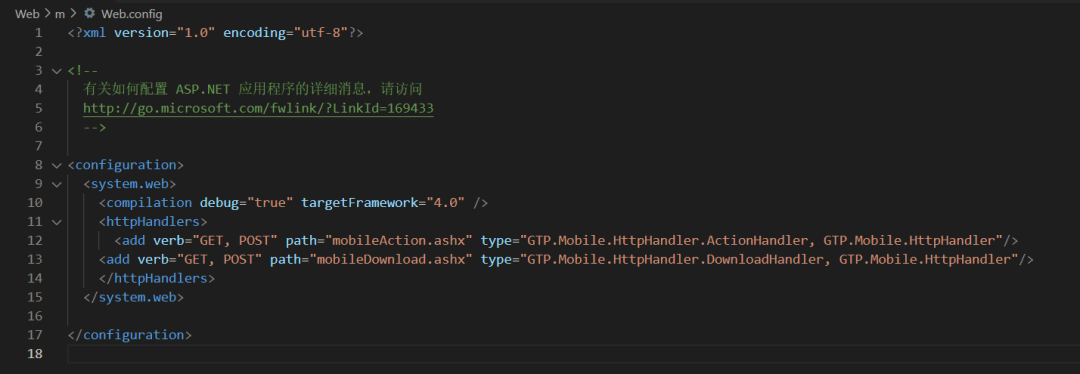Click the xml version "1.0" value
Screen dimensions: 1080x374
[196, 32]
